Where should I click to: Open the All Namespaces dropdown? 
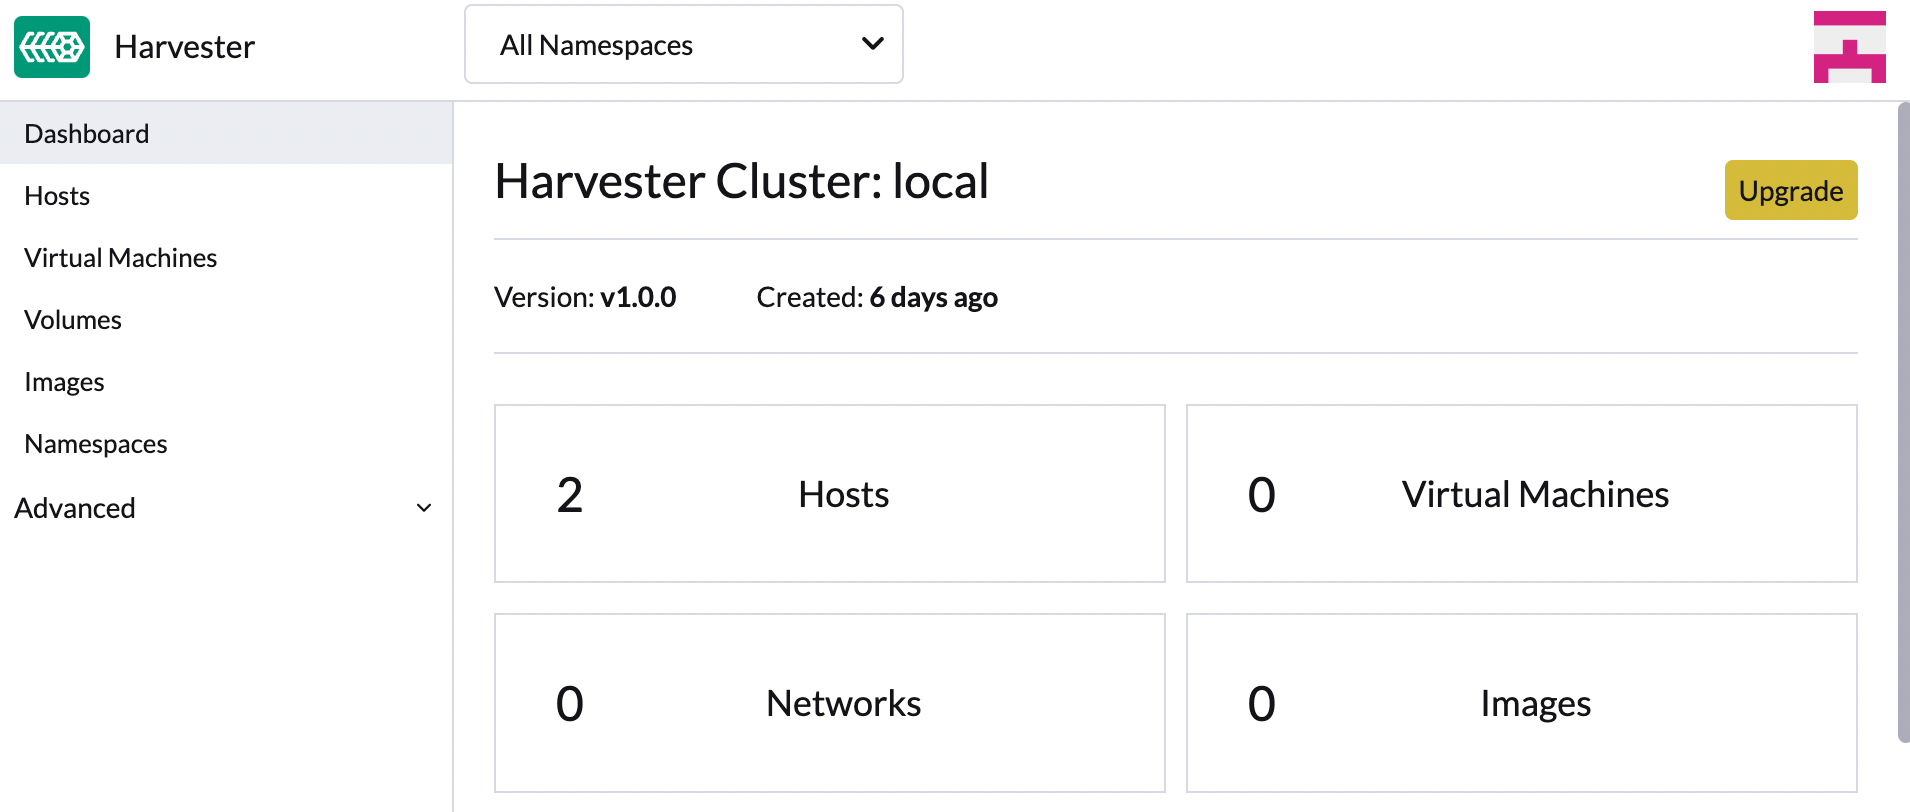(683, 45)
